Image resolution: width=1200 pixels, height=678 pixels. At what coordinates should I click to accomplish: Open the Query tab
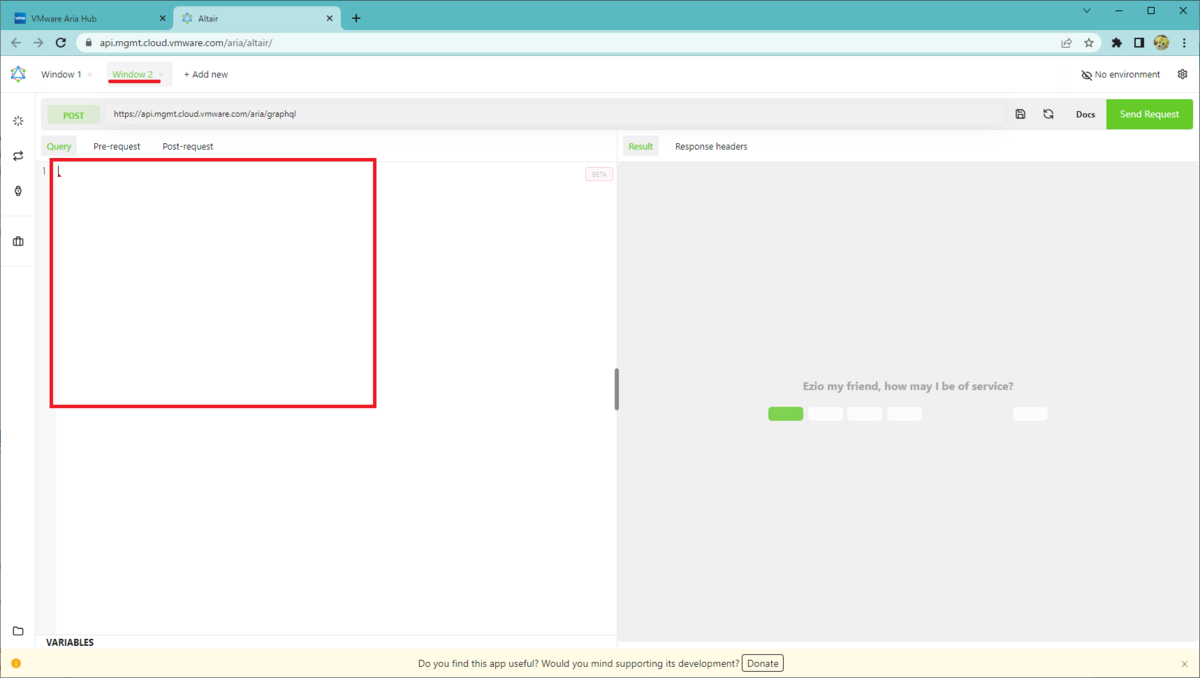click(x=59, y=146)
